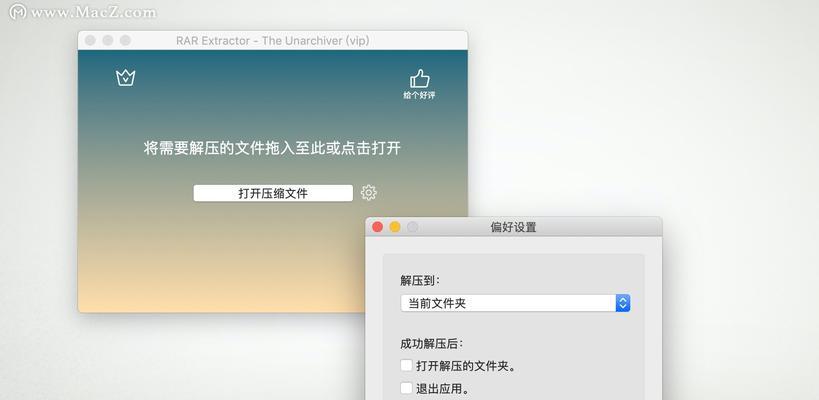Close the 偏好设置 window
The height and width of the screenshot is (400, 819).
pyautogui.click(x=377, y=227)
